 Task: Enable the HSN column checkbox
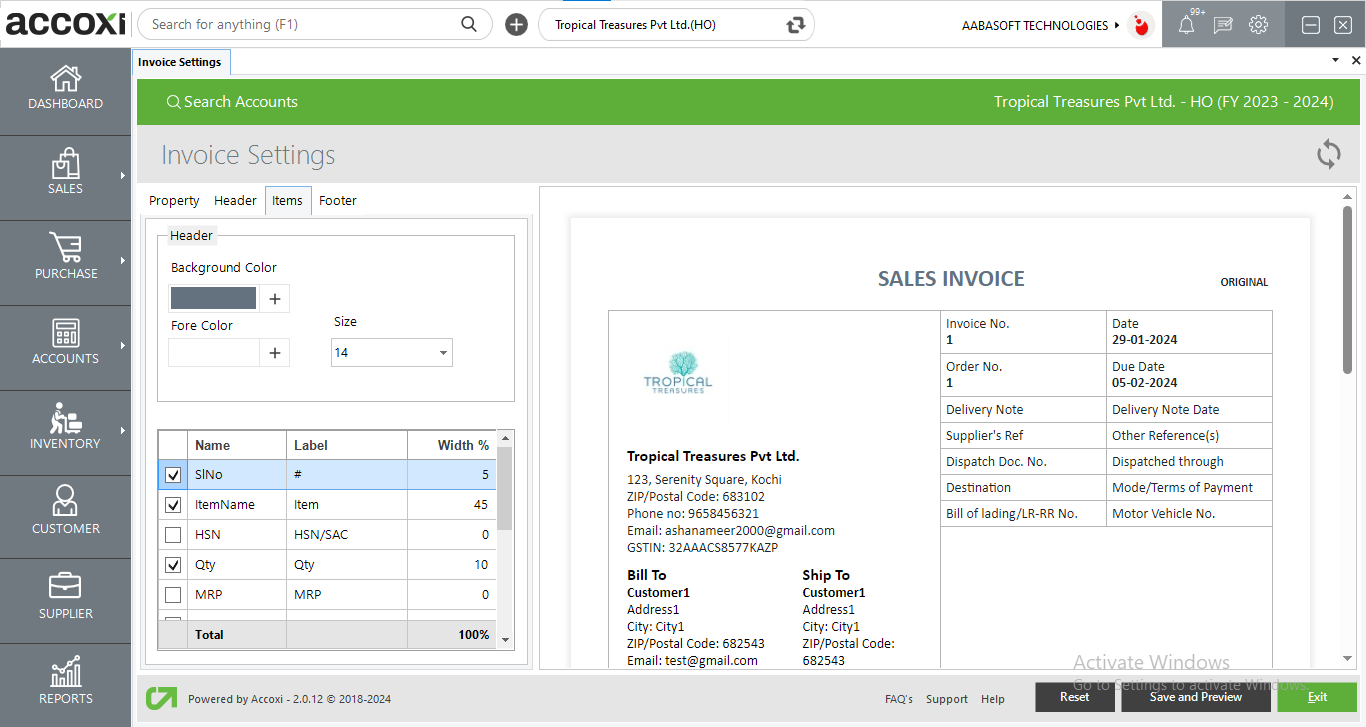pyautogui.click(x=173, y=535)
